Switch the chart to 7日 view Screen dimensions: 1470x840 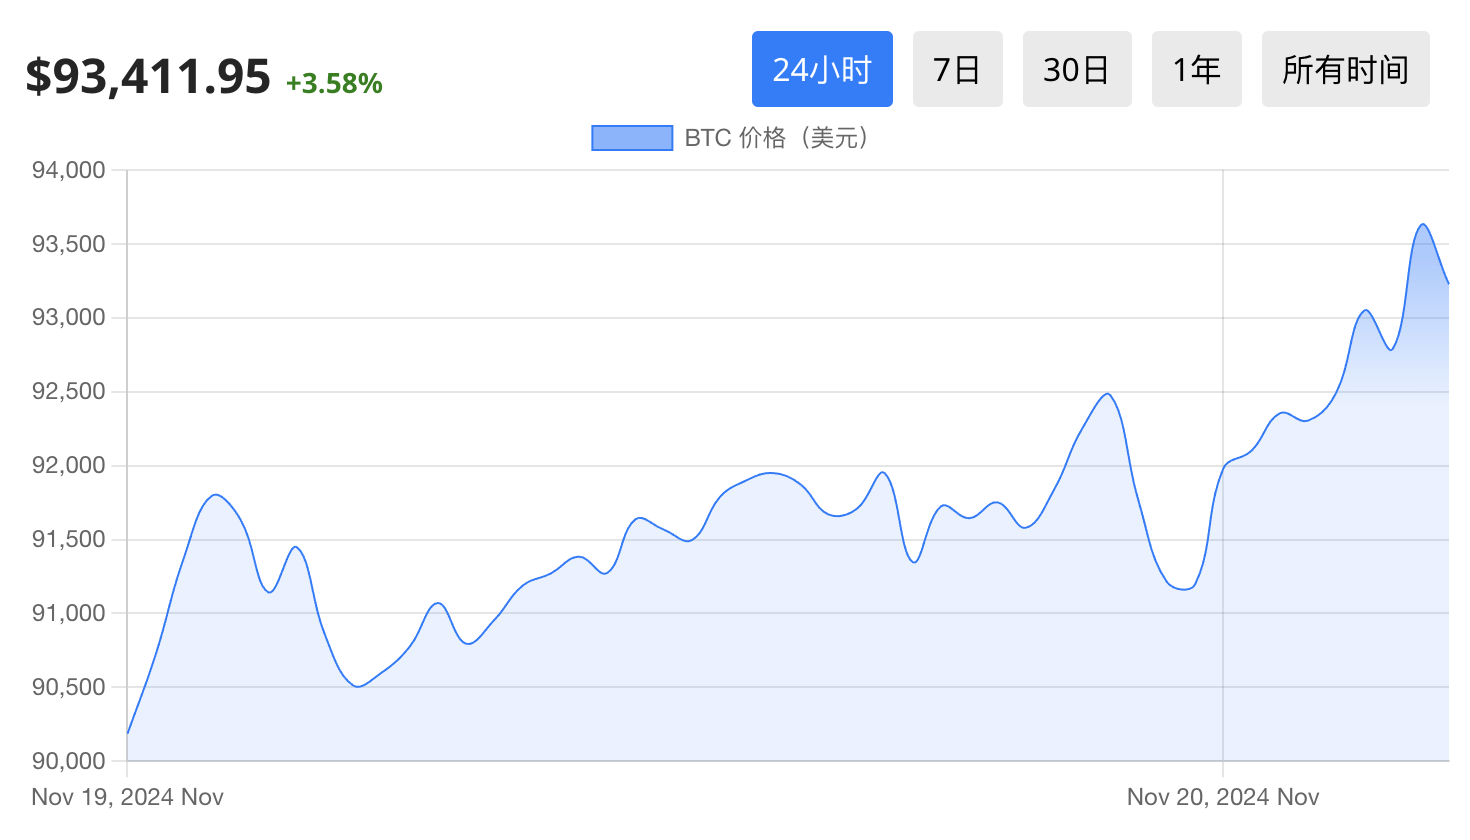pyautogui.click(x=957, y=69)
